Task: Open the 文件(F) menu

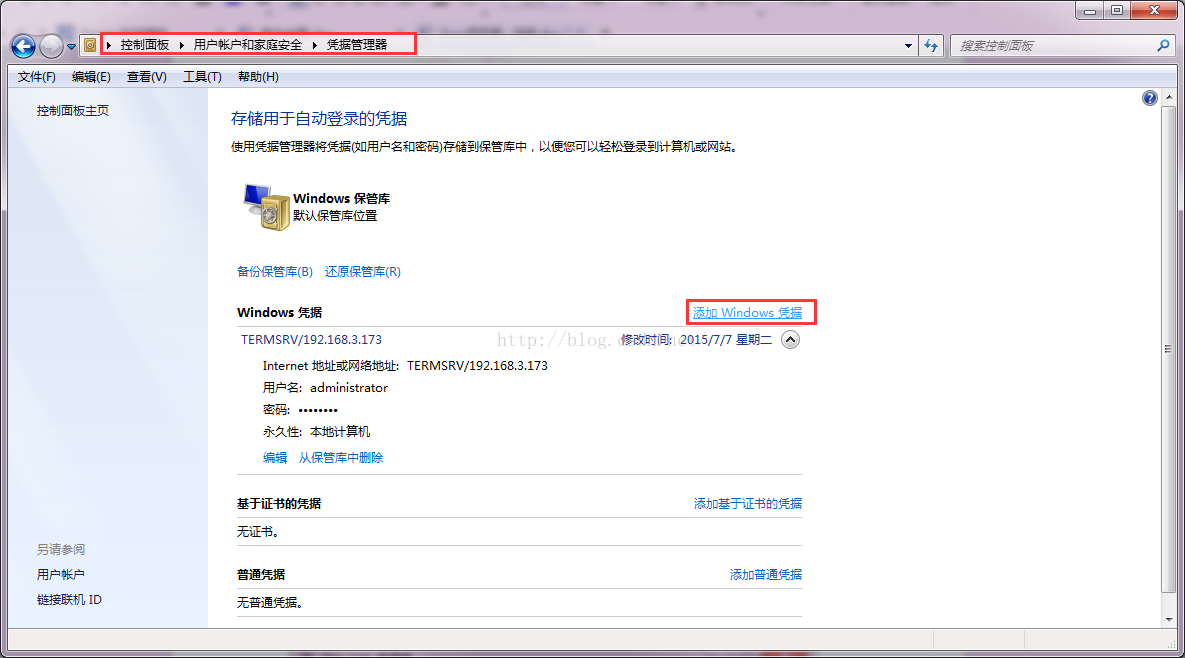Action: pos(36,77)
